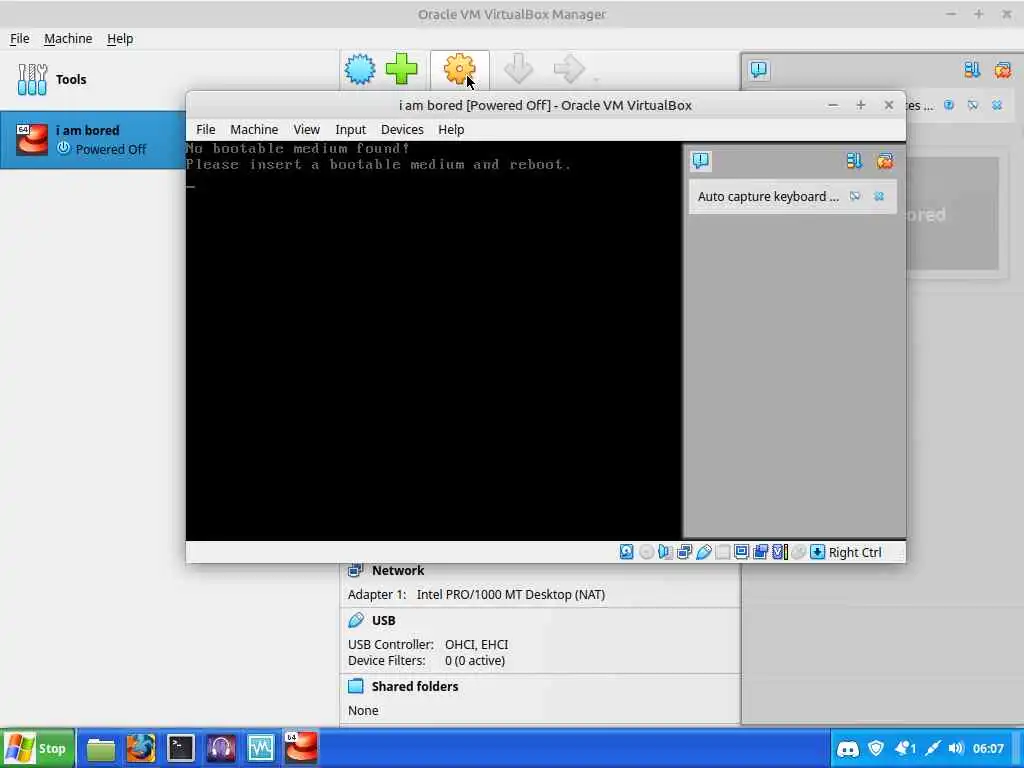Click the Right Ctrl host key label
Viewport: 1024px width, 768px height.
point(855,552)
